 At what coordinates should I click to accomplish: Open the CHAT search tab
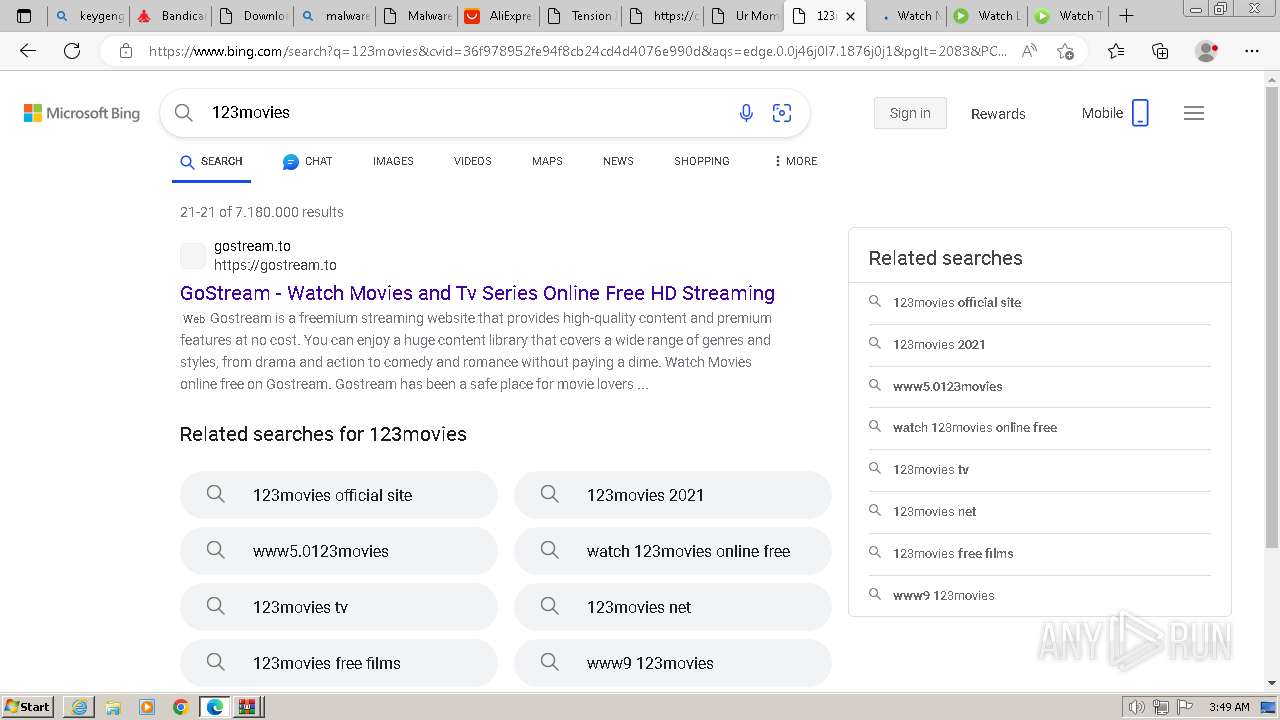click(x=308, y=161)
